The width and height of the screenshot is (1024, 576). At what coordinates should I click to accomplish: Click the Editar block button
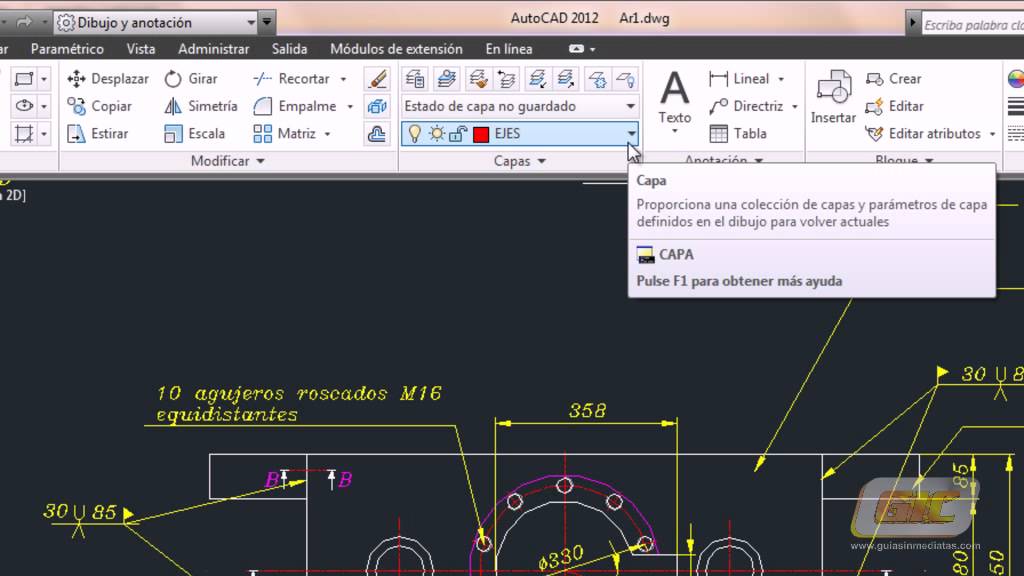pos(894,106)
